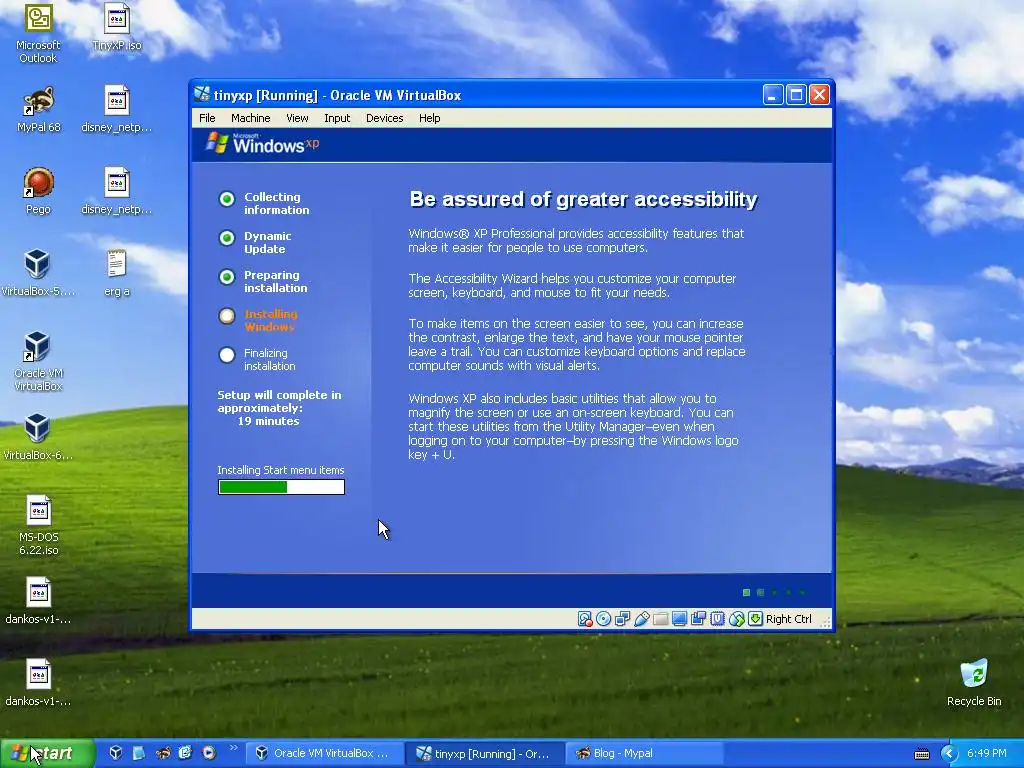Click the USB devices indicator in the VM status bar
This screenshot has height=768, width=1024.
coord(641,618)
